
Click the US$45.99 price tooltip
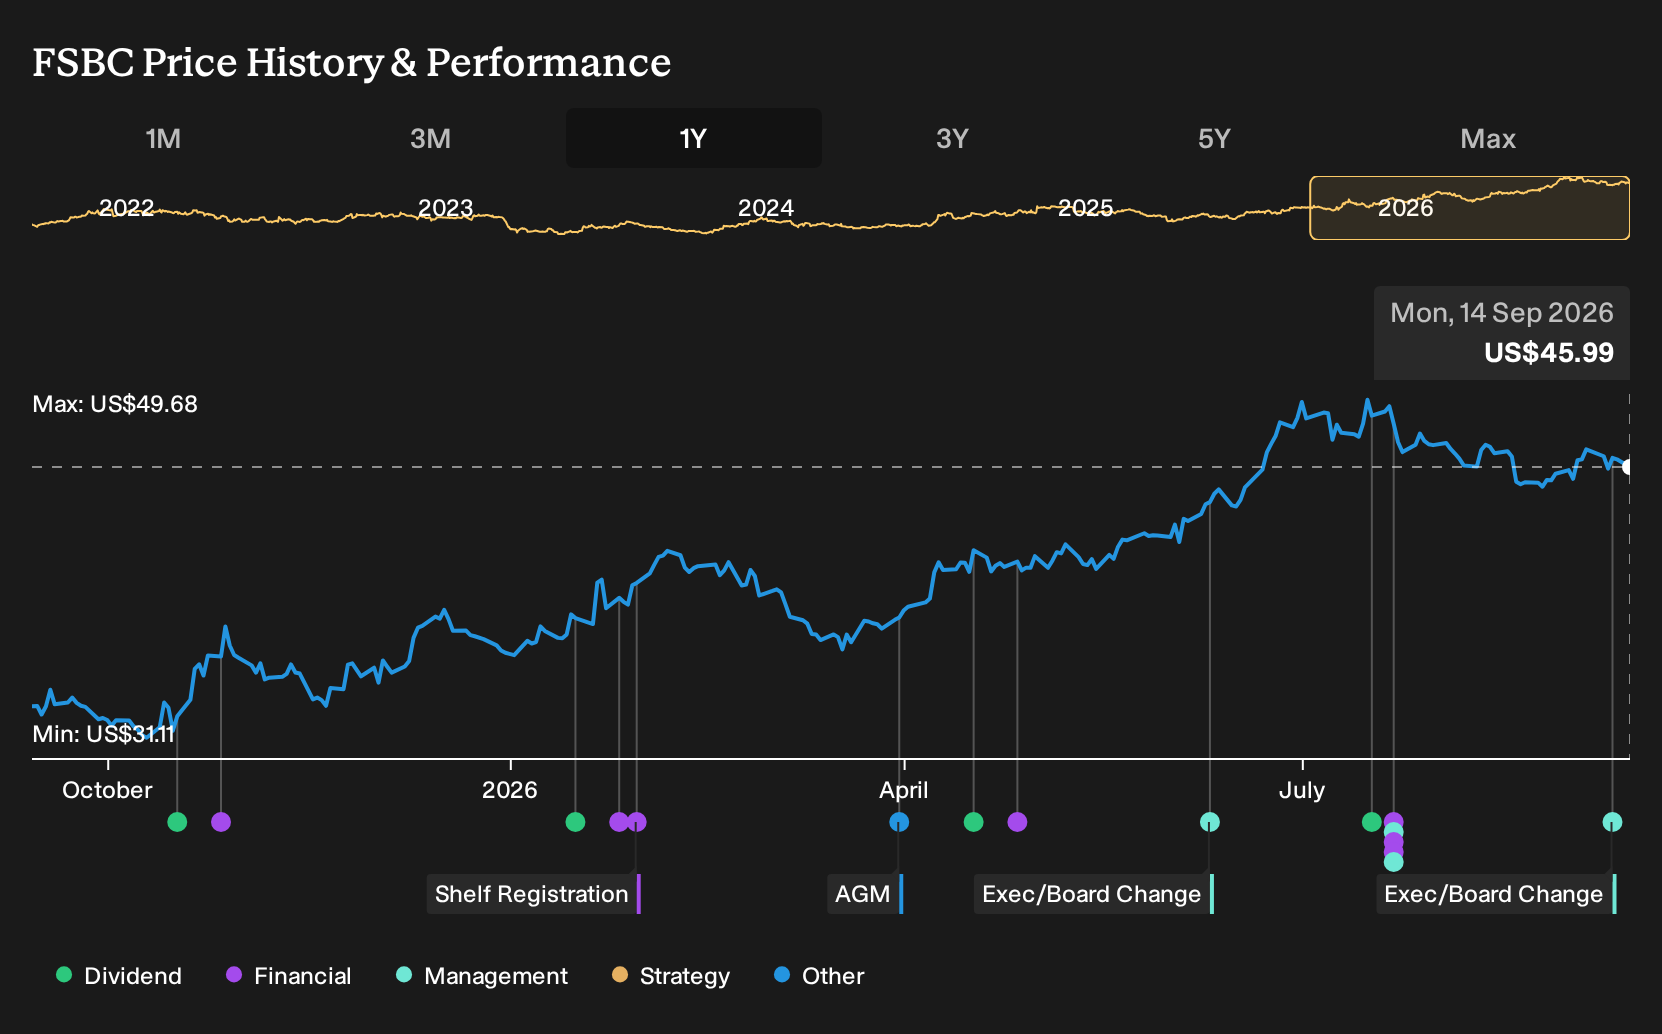tap(1502, 333)
